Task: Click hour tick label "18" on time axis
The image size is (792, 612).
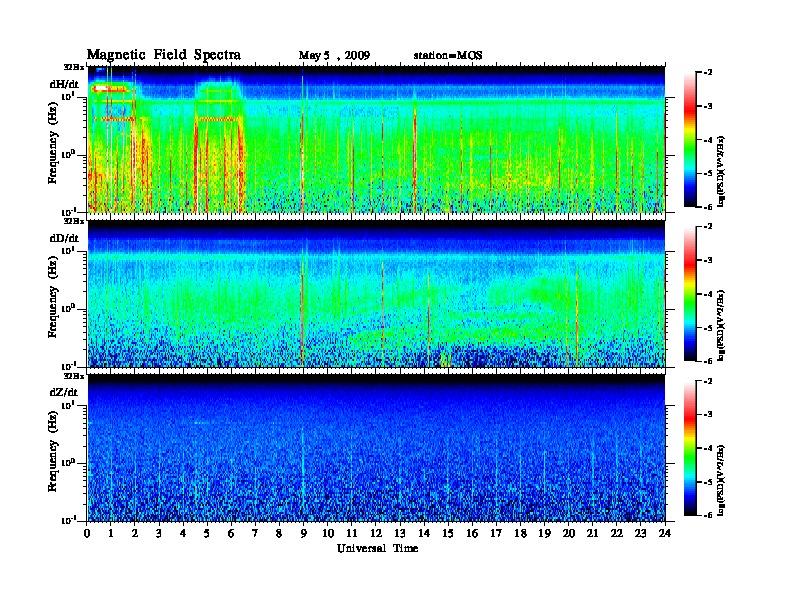Action: coord(520,533)
